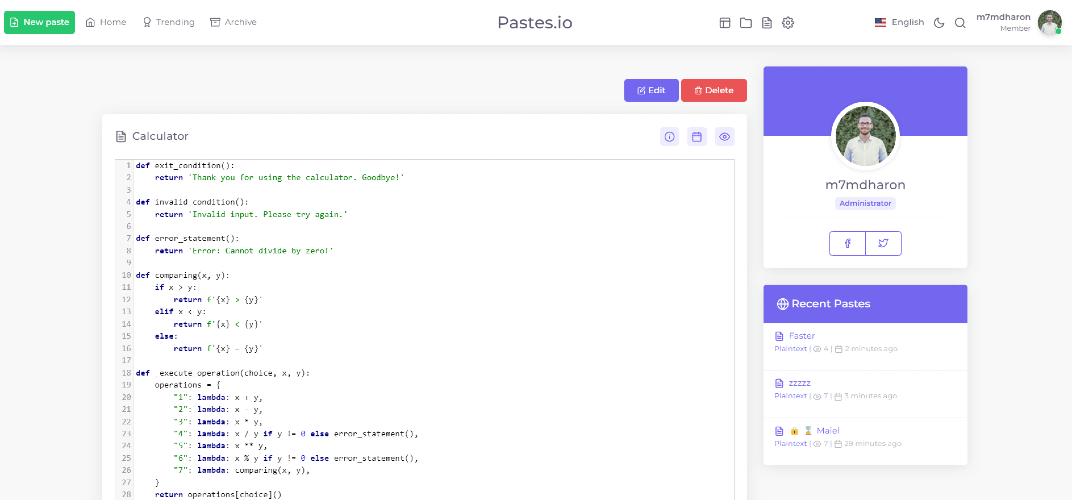This screenshot has width=1072, height=500.
Task: Click the '2 minutes ago' timestamp
Action: tap(871, 349)
